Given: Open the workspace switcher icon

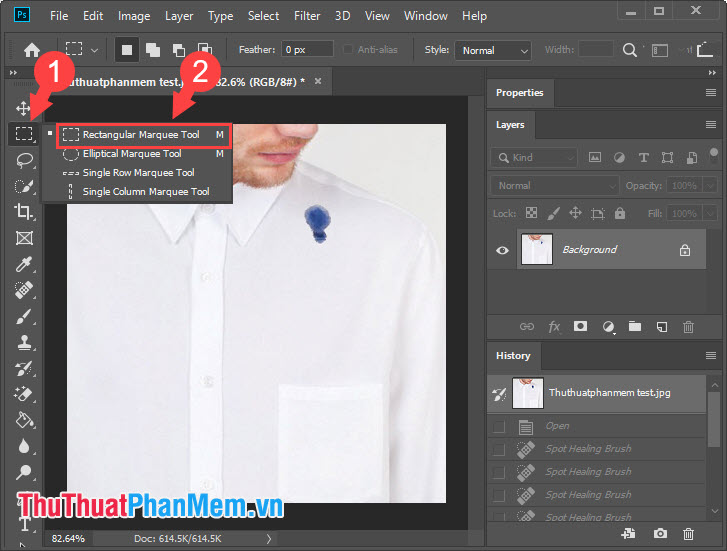Looking at the screenshot, I should coord(660,50).
